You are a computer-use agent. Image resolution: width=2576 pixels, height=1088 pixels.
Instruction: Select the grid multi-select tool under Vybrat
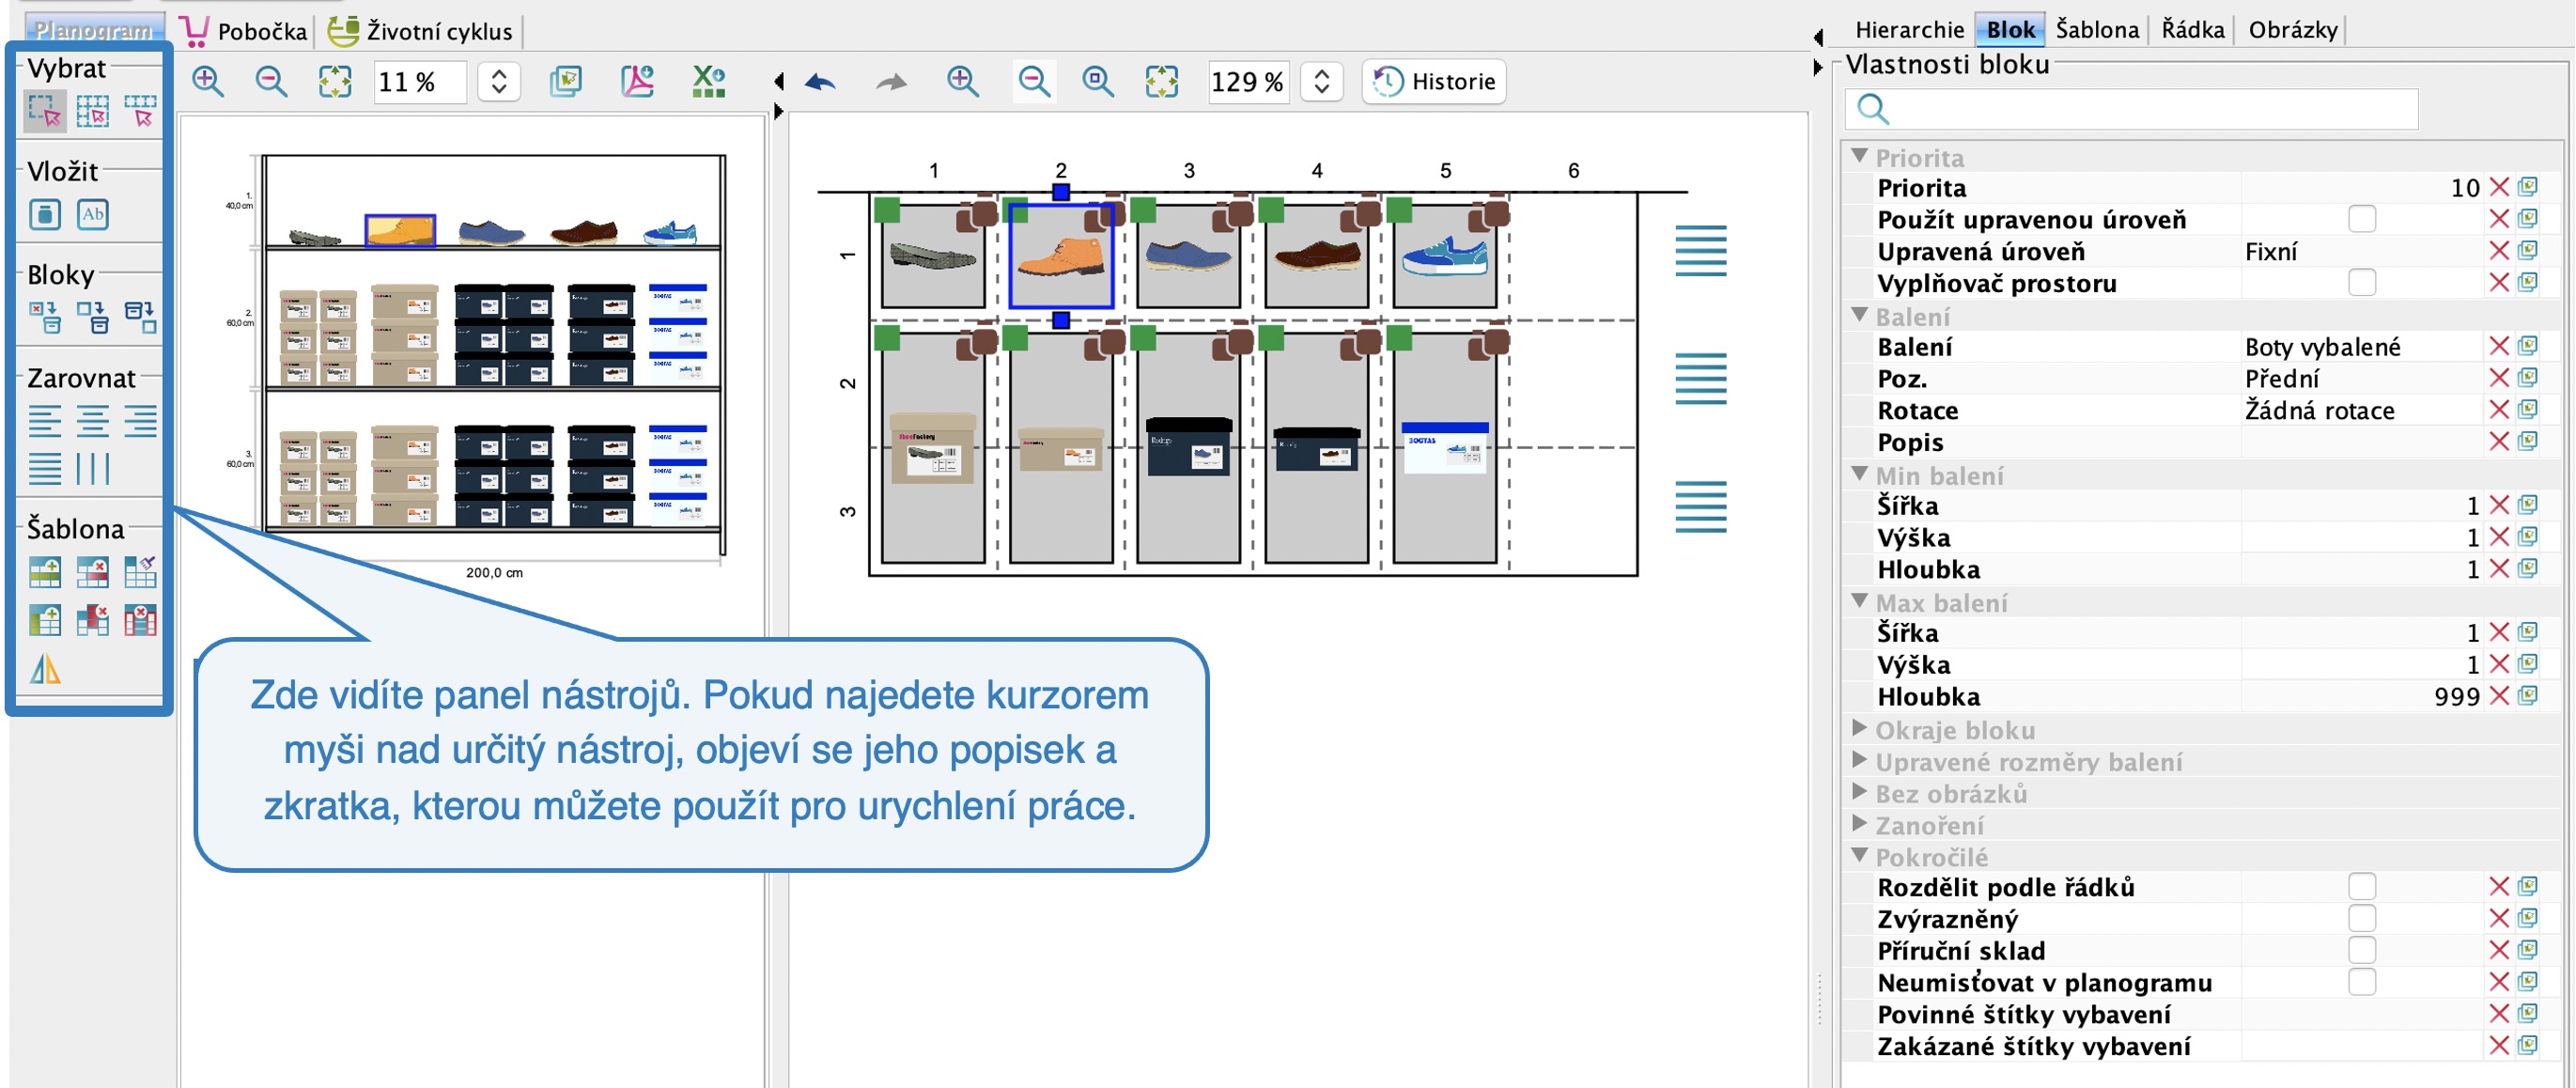[93, 110]
